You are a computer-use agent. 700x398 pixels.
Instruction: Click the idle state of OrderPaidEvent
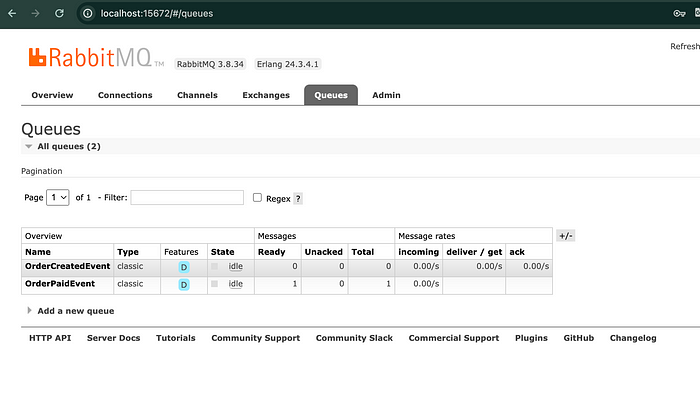(236, 284)
